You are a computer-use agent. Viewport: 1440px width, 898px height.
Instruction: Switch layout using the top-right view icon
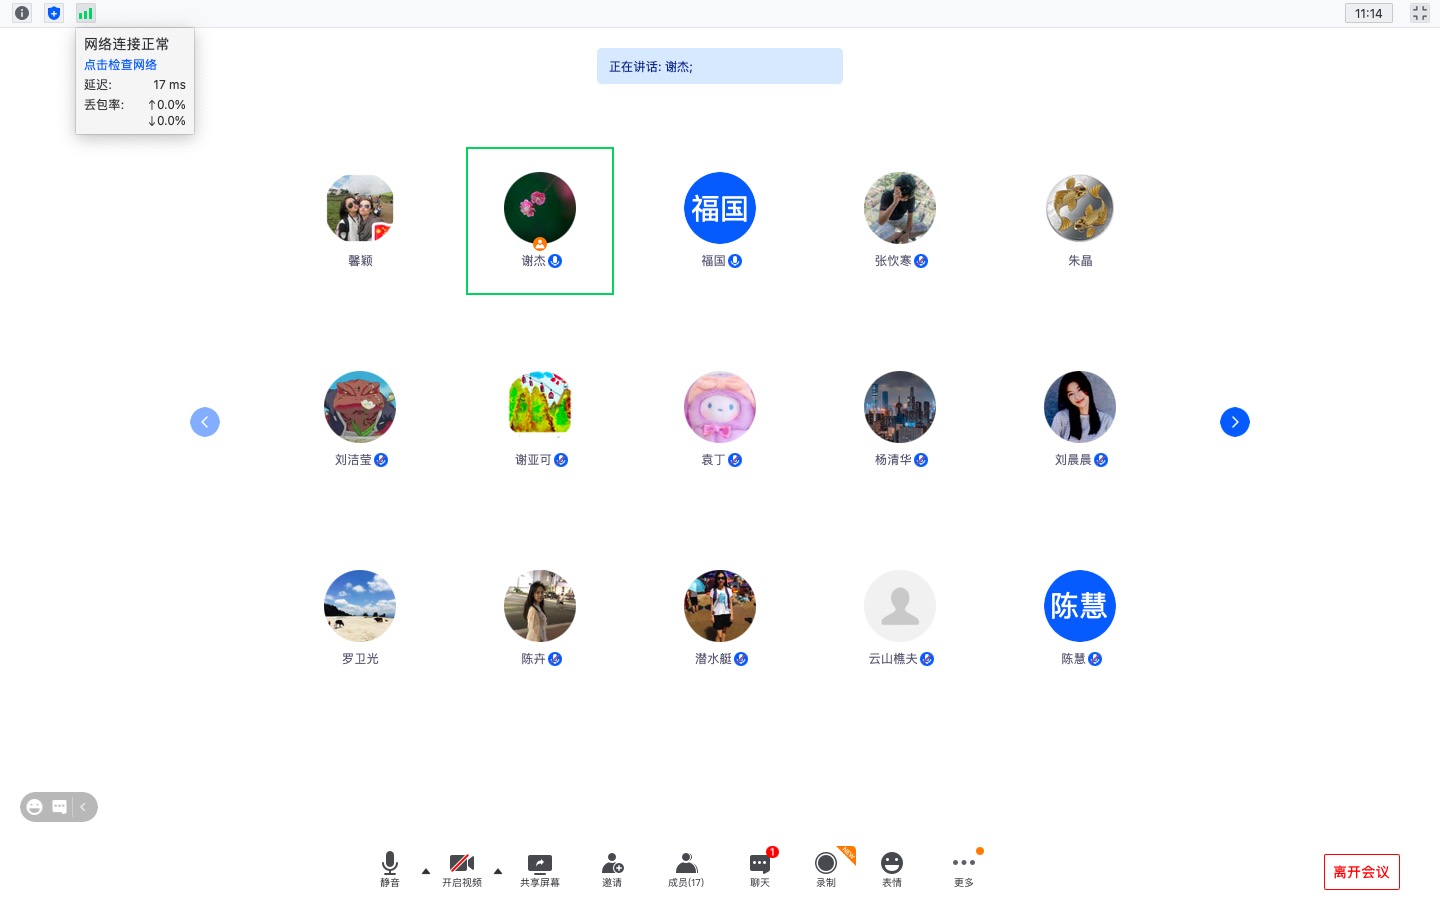tap(1420, 13)
